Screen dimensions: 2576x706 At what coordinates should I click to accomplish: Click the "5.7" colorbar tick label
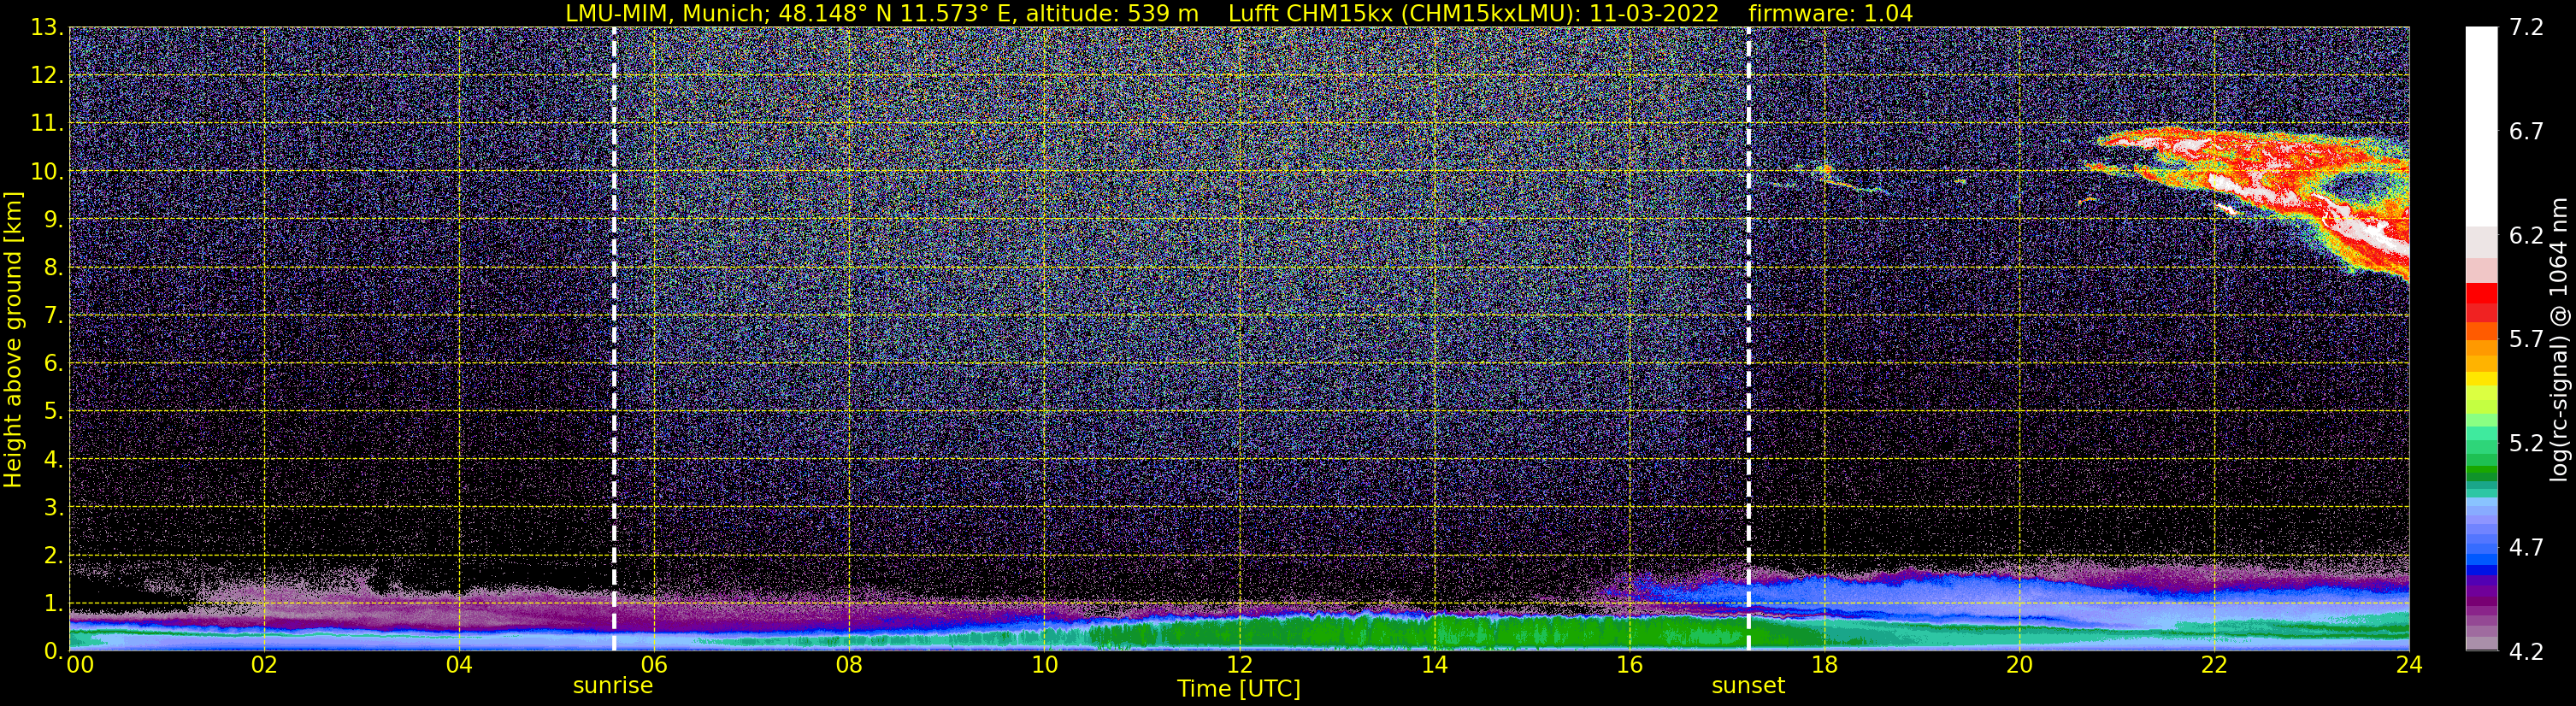[x=2526, y=340]
